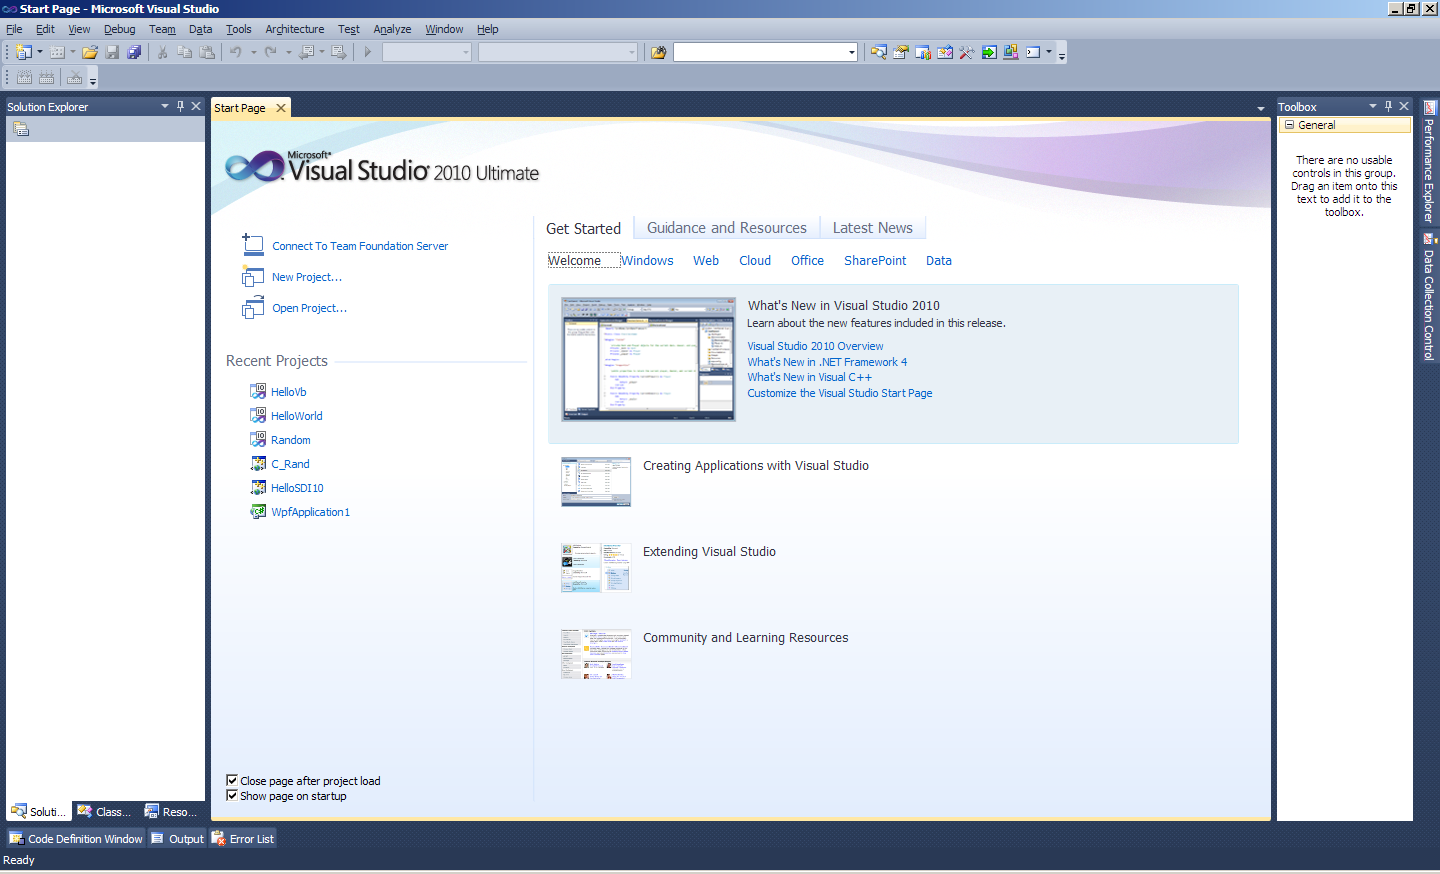
Task: Toggle auto-hide pin on Toolbox panel
Action: 1388,106
